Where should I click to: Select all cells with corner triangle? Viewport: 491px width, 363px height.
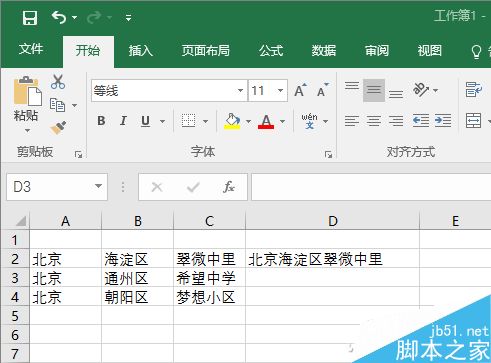21,221
